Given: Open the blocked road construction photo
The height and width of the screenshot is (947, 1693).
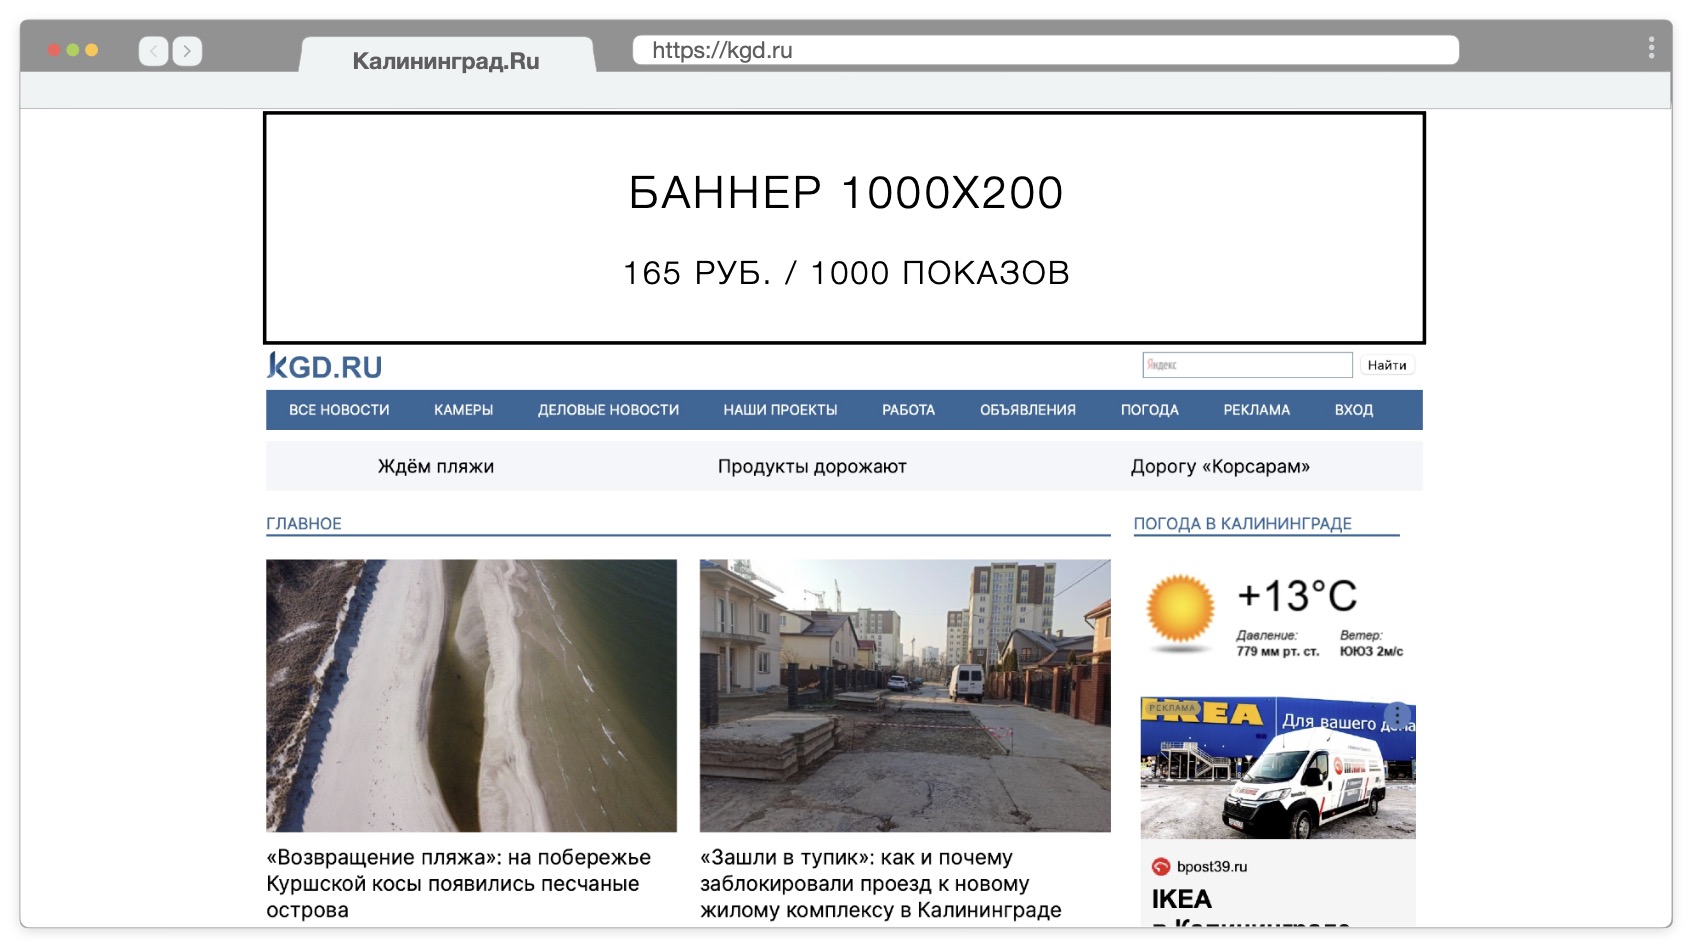Looking at the screenshot, I should coord(905,695).
